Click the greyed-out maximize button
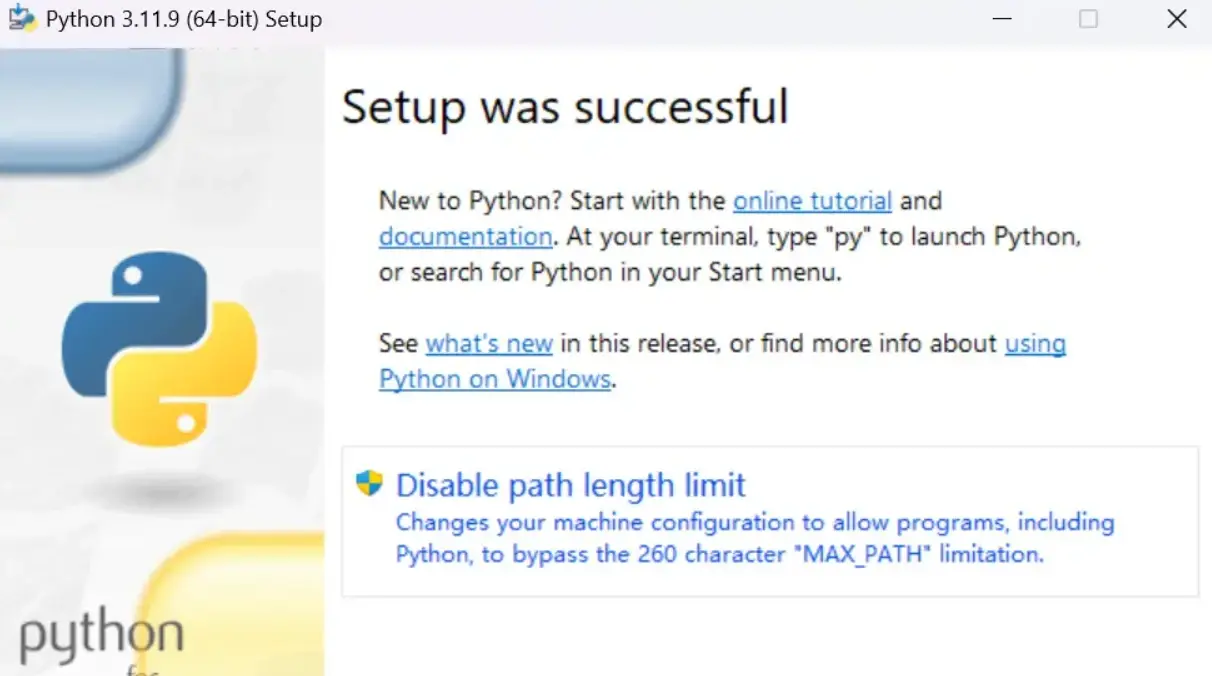This screenshot has width=1212, height=676. (x=1088, y=19)
